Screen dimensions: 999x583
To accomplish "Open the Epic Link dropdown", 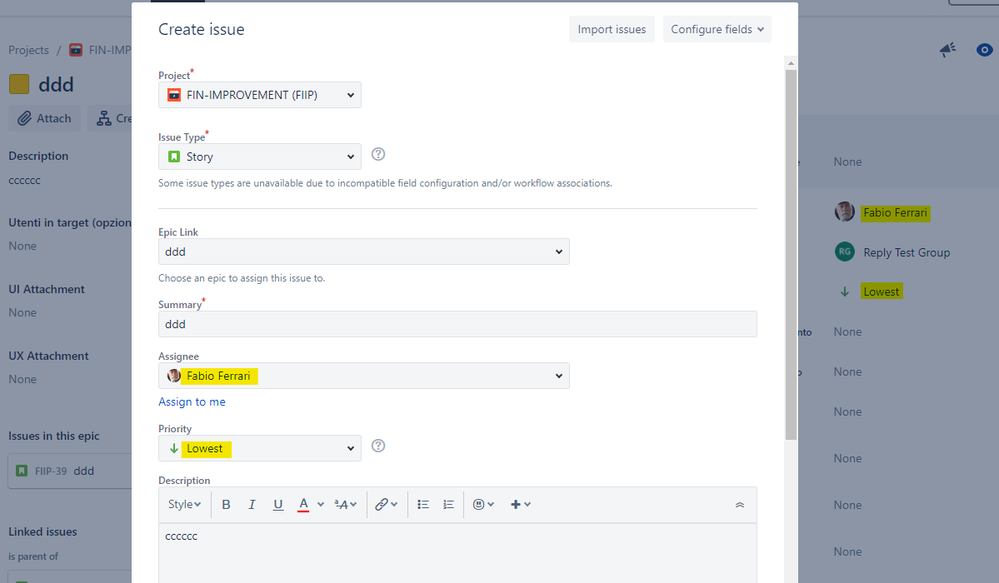I will (x=364, y=252).
